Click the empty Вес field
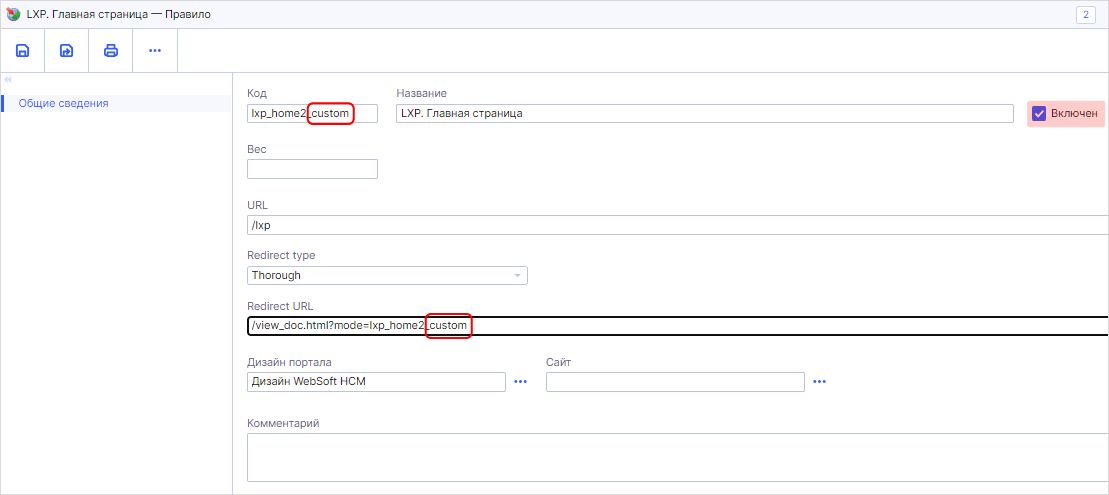 point(313,169)
